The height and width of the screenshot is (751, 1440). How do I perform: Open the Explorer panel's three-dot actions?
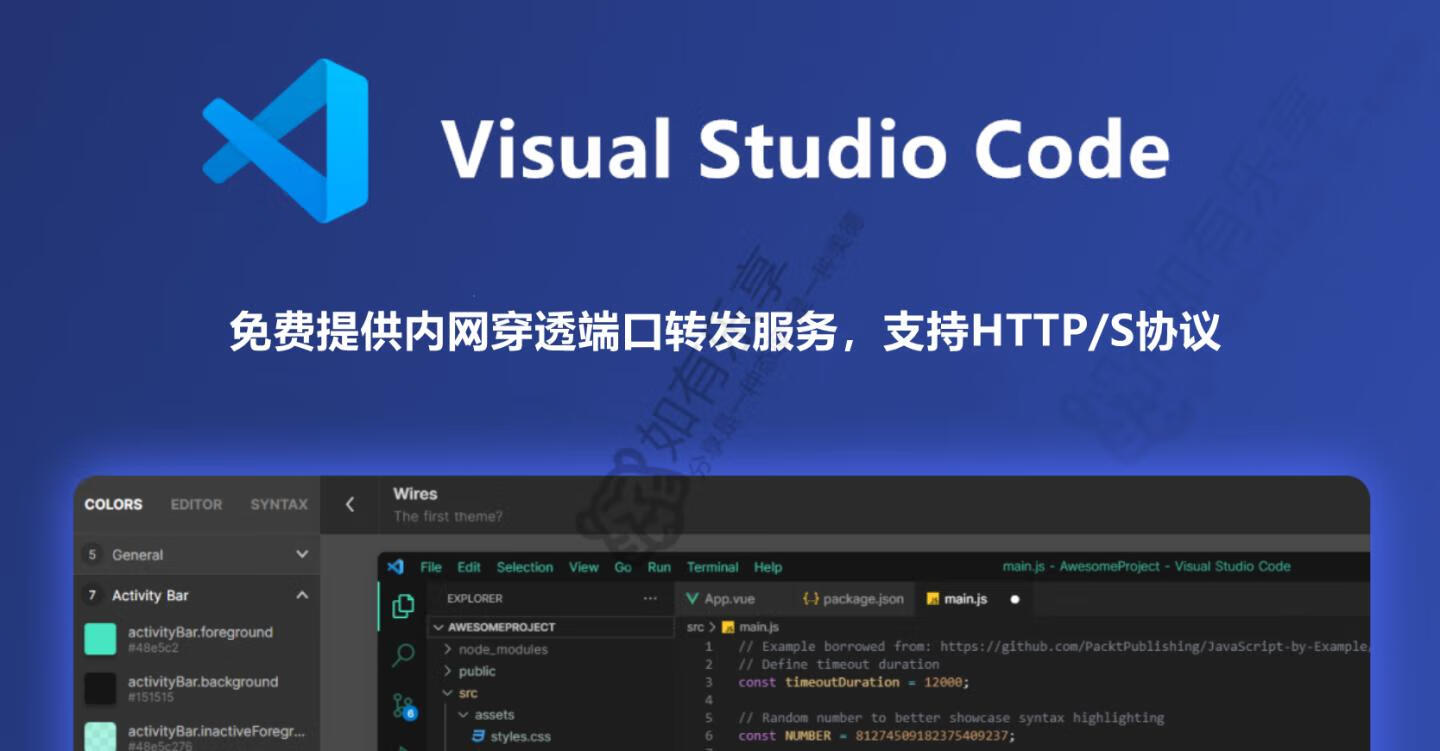click(x=650, y=598)
